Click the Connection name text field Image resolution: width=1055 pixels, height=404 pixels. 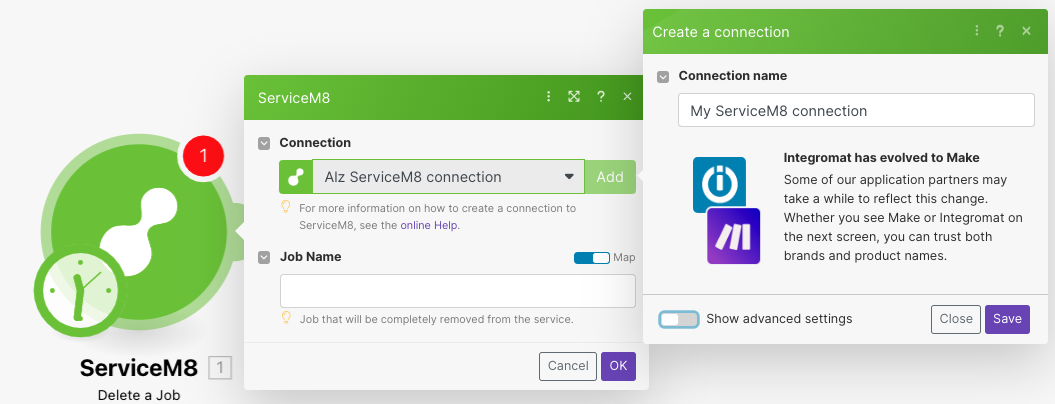(x=856, y=110)
